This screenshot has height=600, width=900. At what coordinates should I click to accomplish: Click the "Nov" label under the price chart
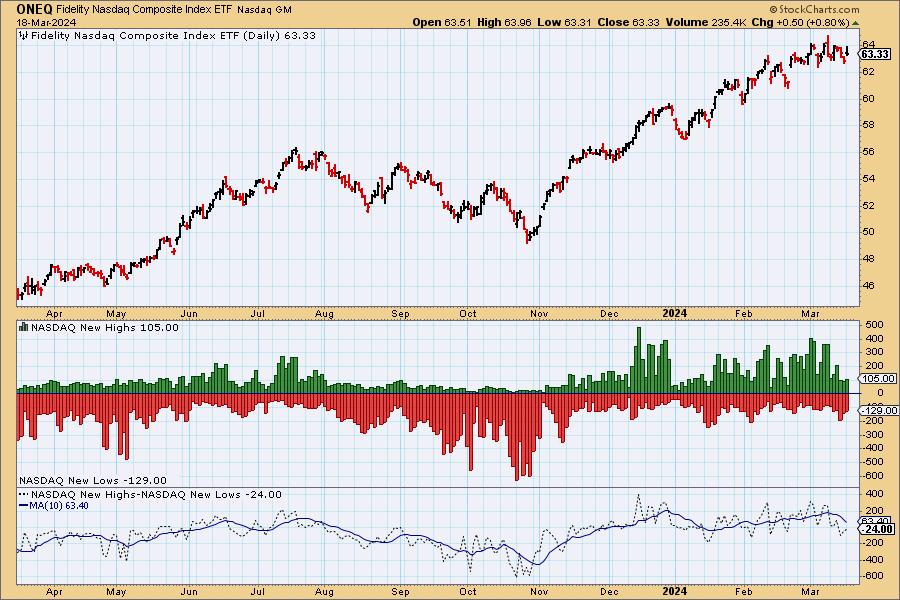click(x=539, y=313)
